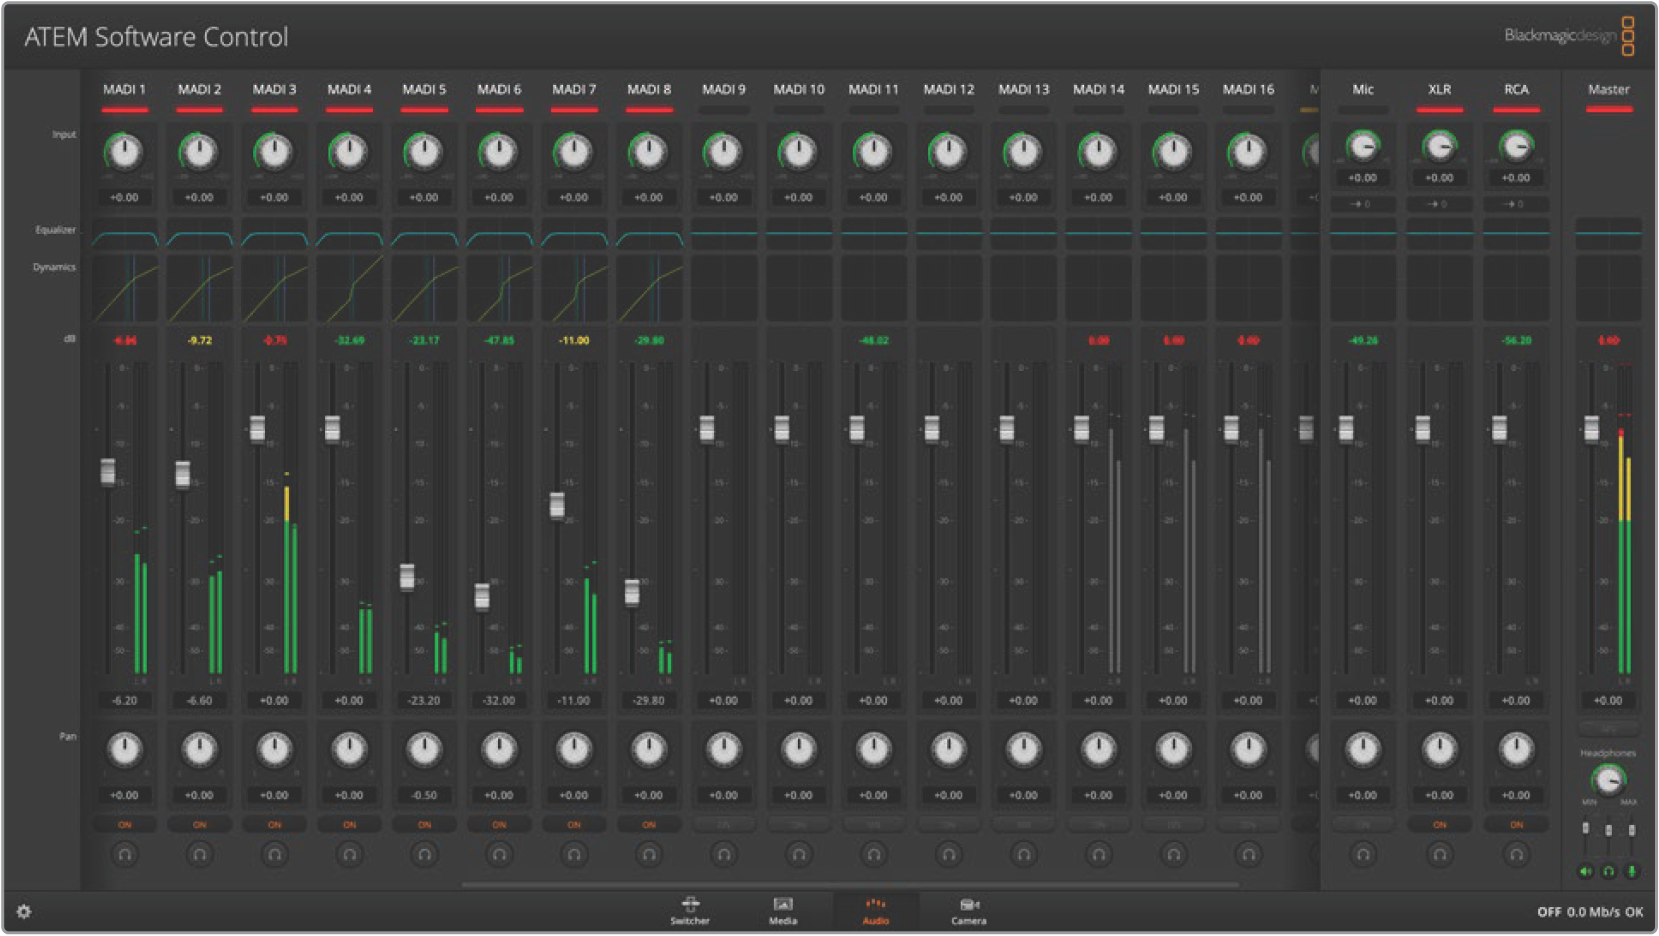Open the MADI 7 dynamics graph
This screenshot has width=1659, height=936.
coord(574,288)
